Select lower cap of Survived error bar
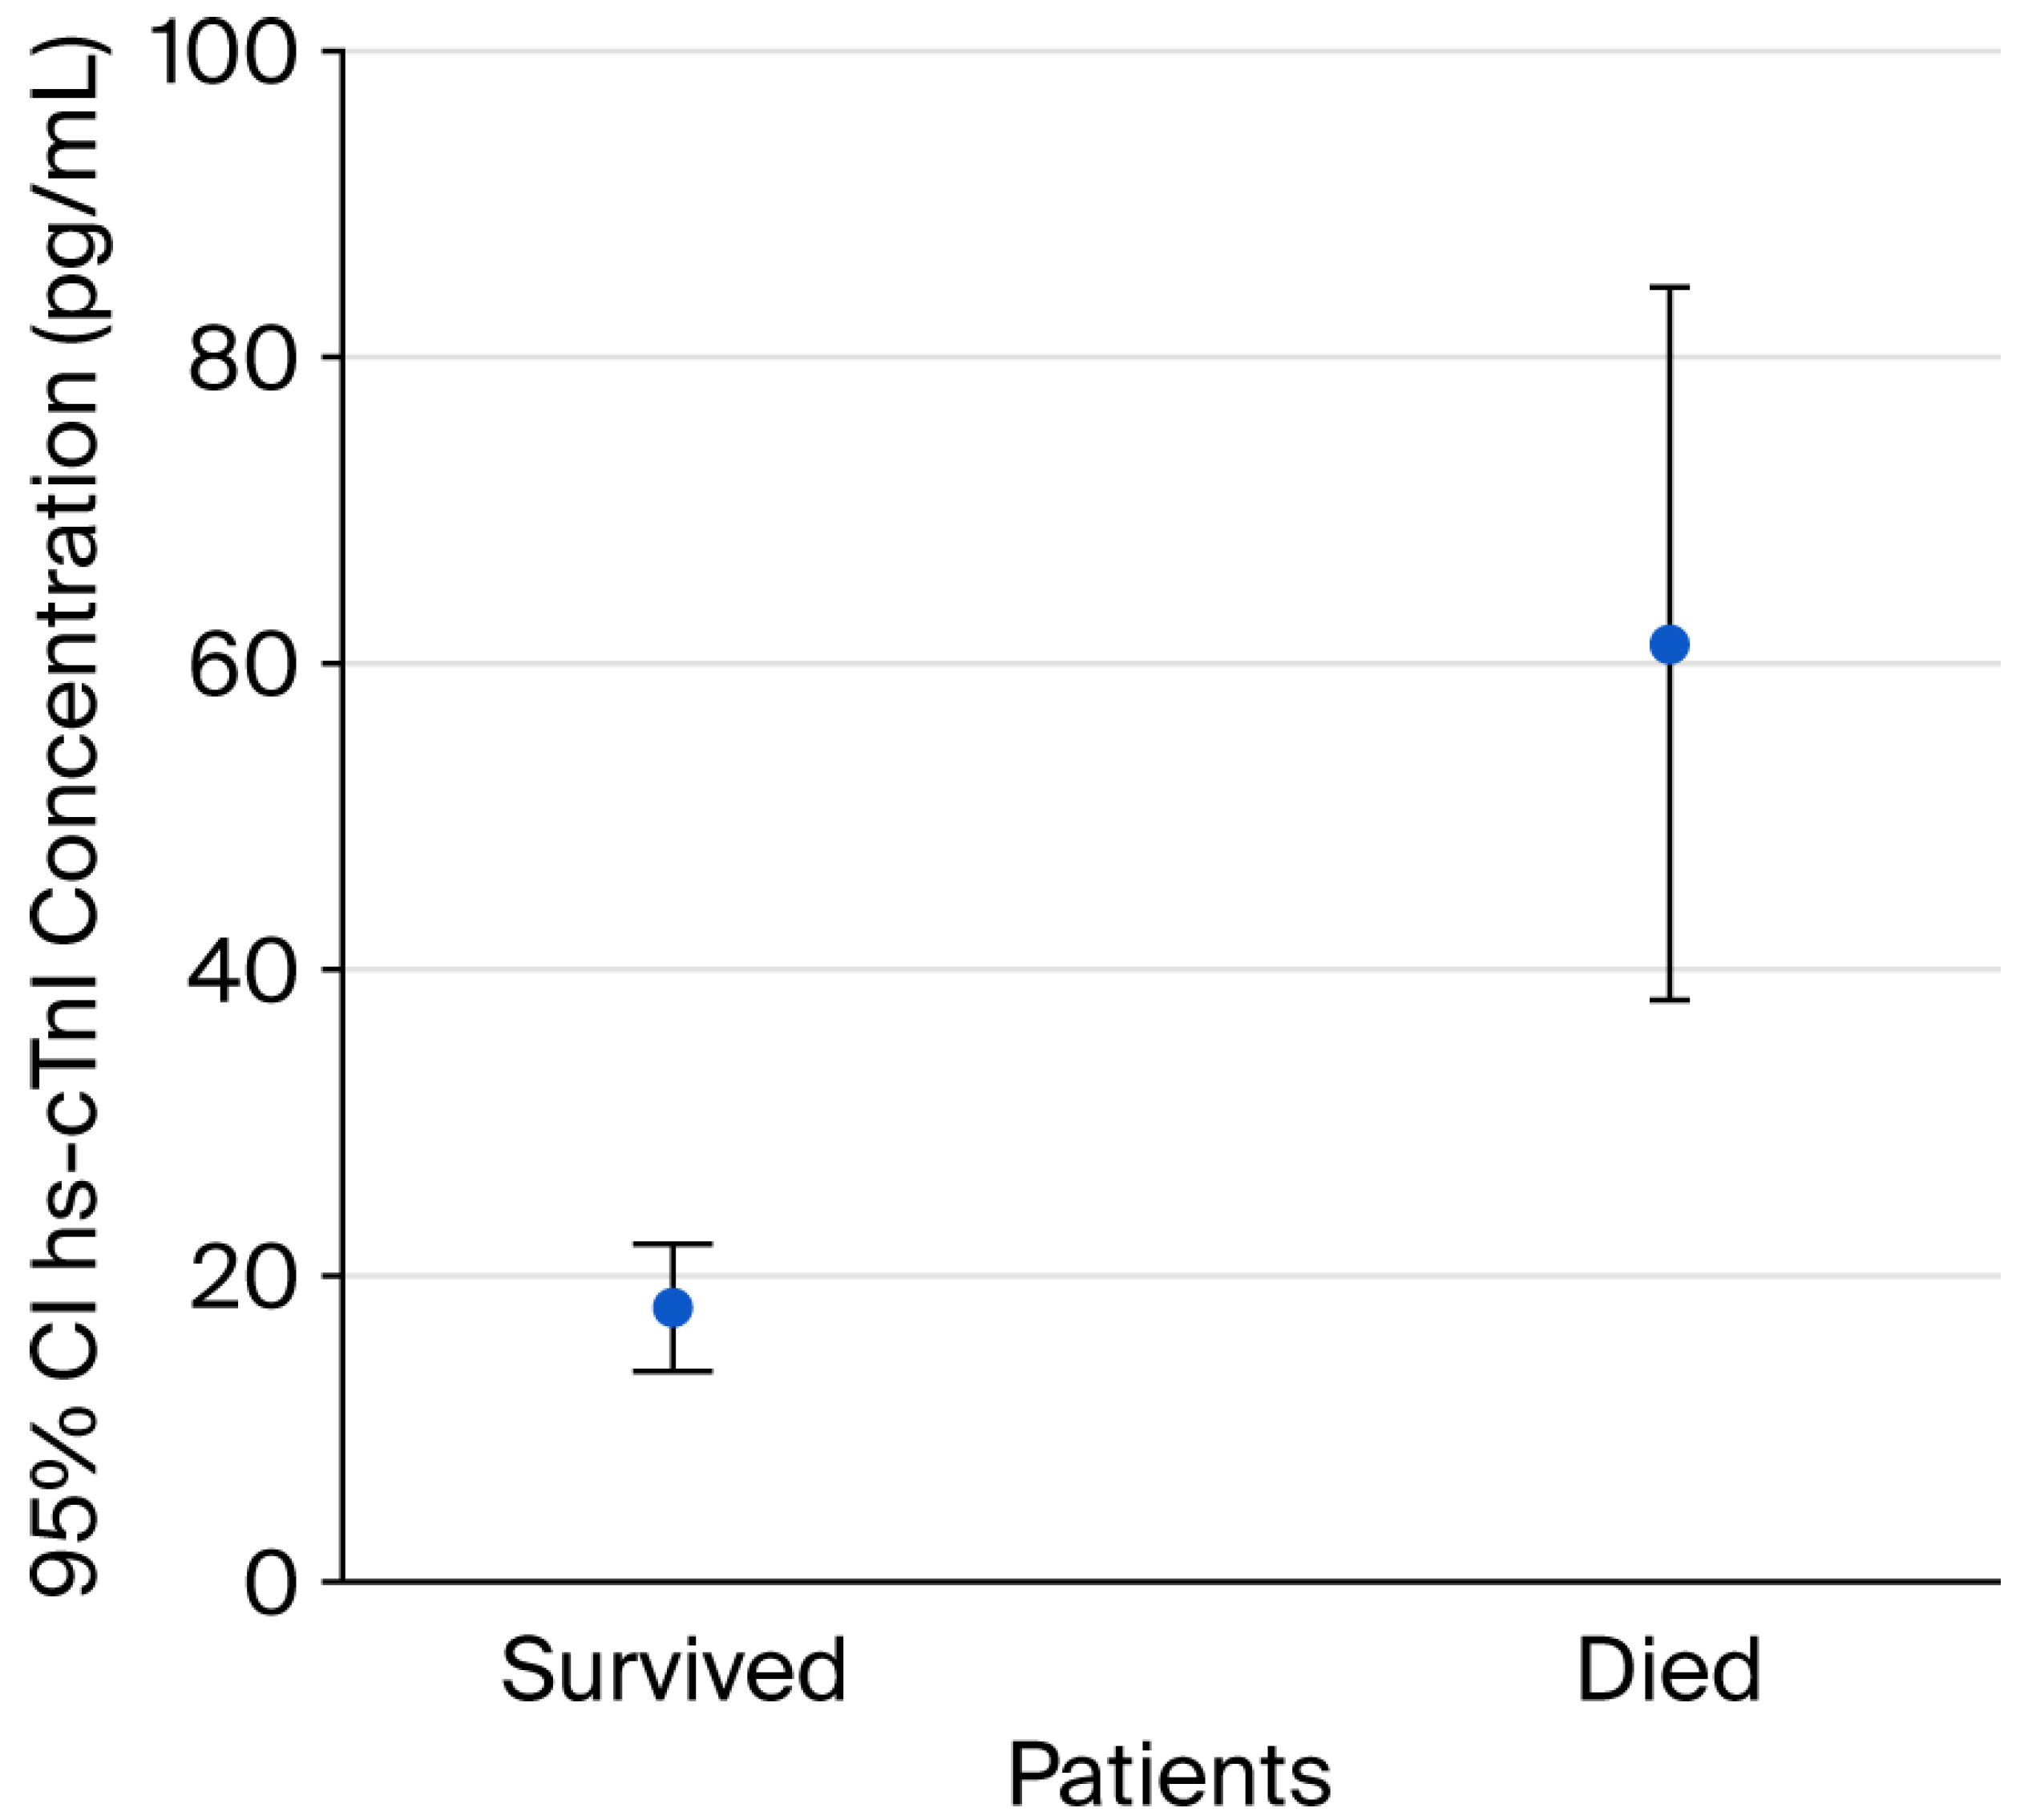The image size is (2020, 1820). (x=673, y=1371)
